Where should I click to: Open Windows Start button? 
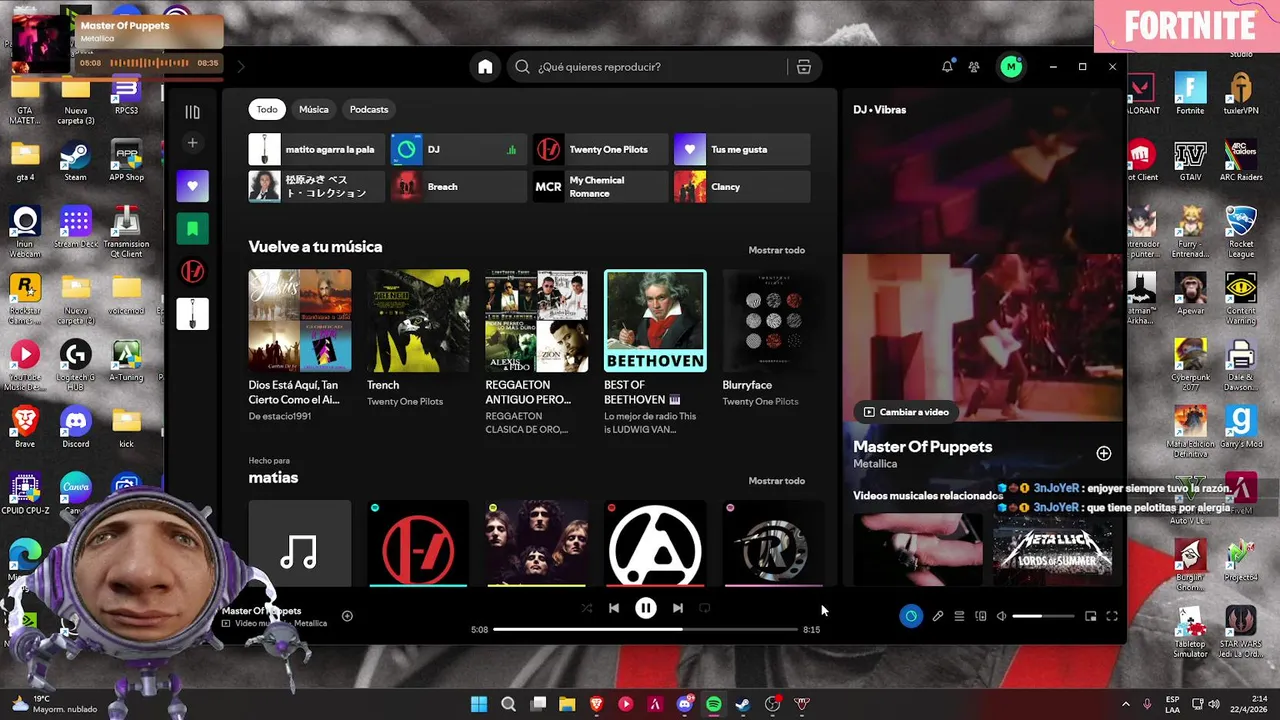tap(479, 704)
